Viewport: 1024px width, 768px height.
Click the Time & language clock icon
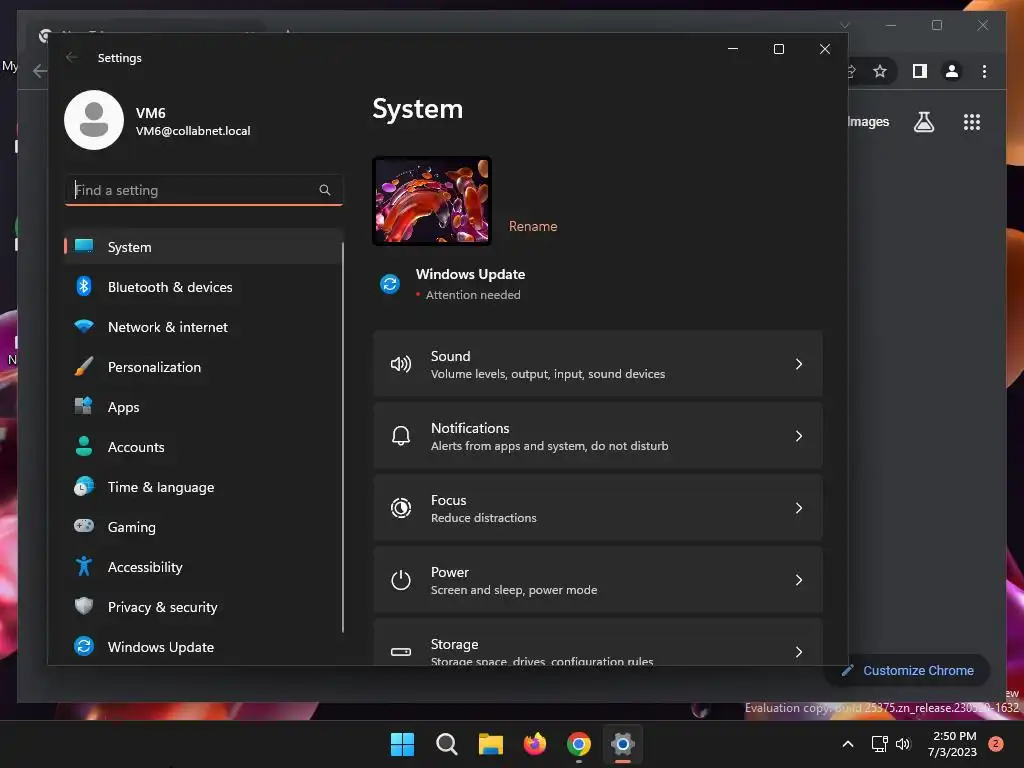tap(84, 487)
